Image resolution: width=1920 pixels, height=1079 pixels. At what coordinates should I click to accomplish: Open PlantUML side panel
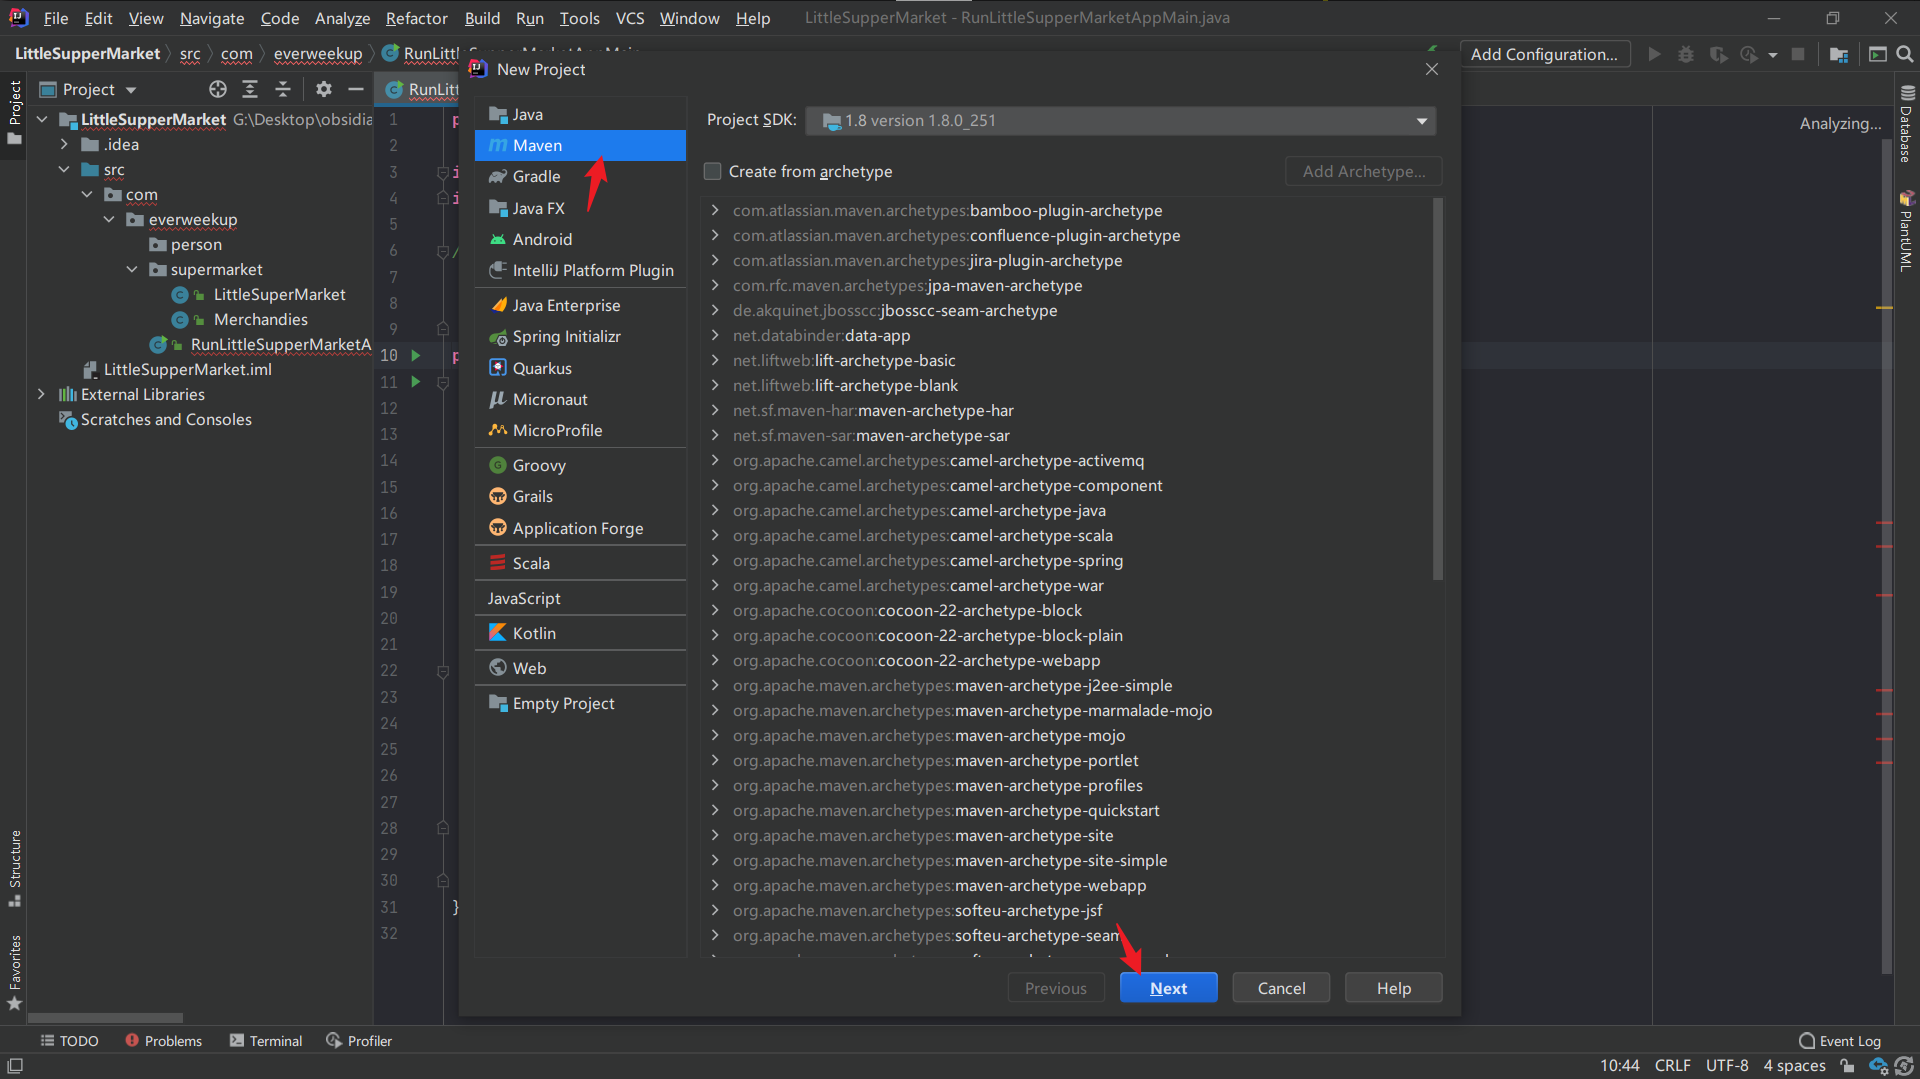pos(1907,231)
